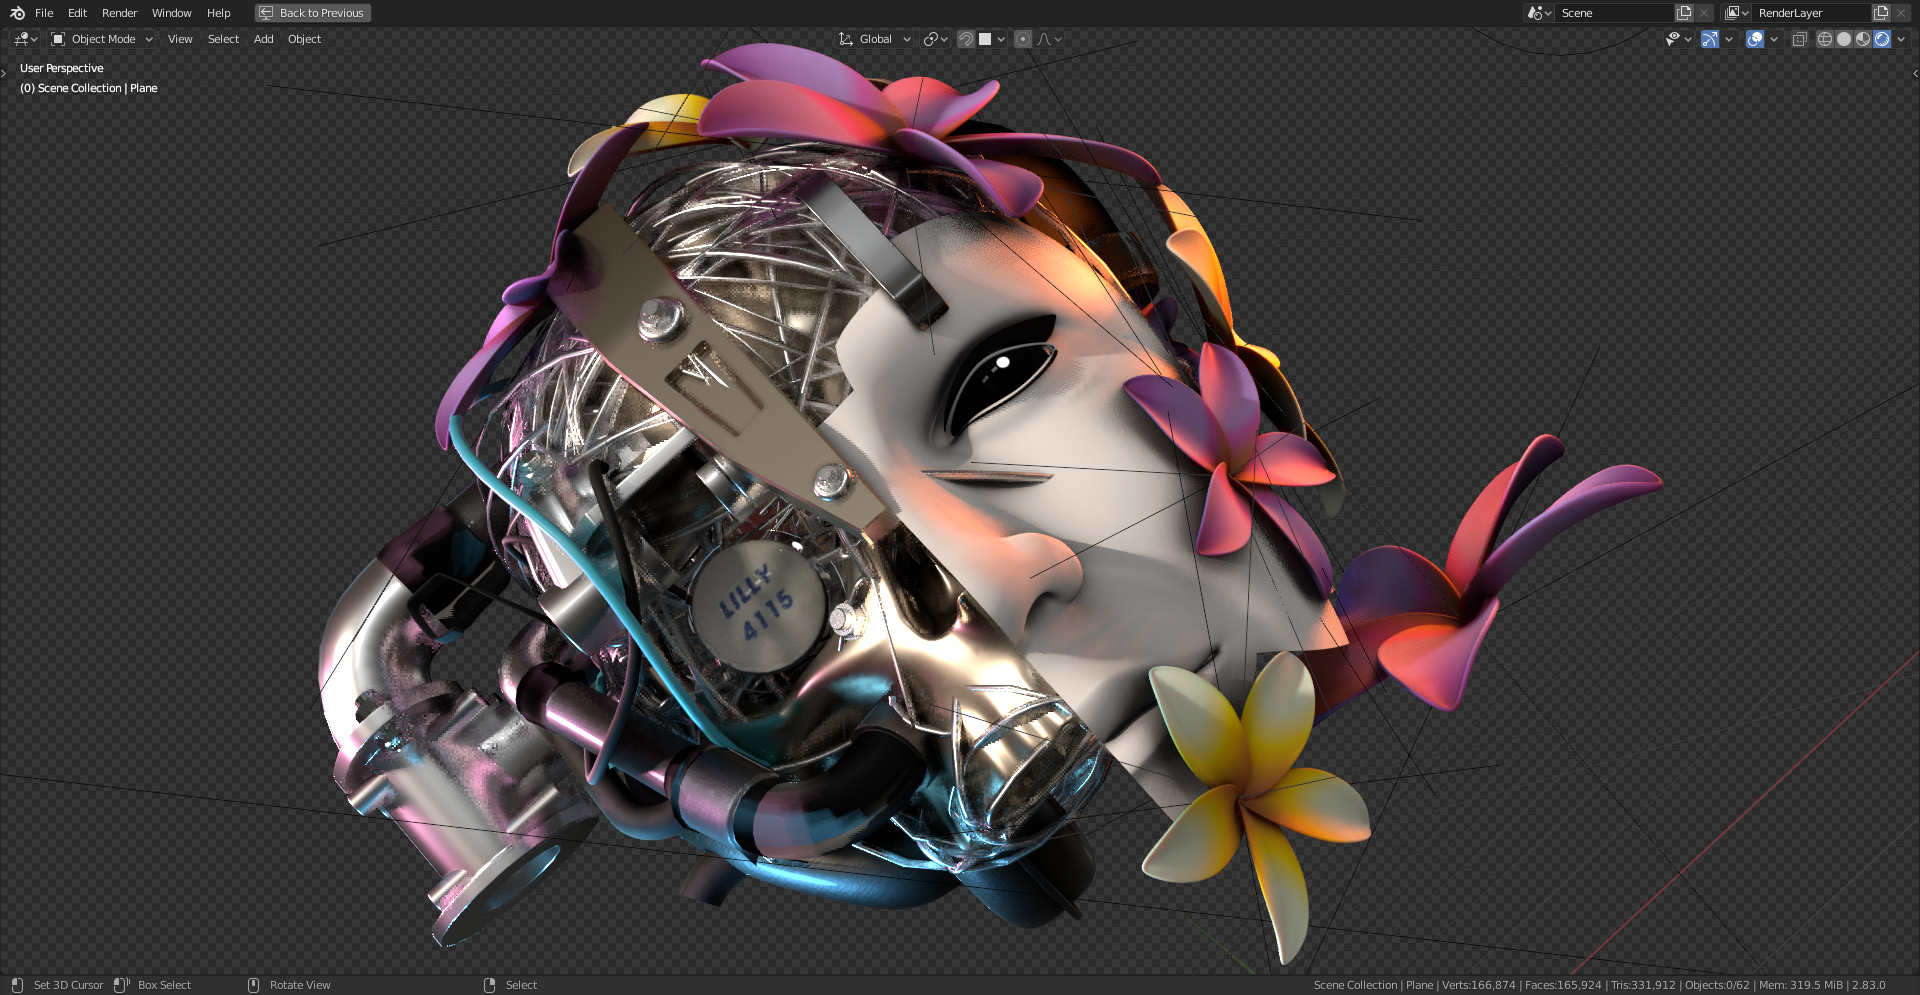Expand the left toolbar arrow
Viewport: 1920px width, 995px height.
(x=4, y=73)
